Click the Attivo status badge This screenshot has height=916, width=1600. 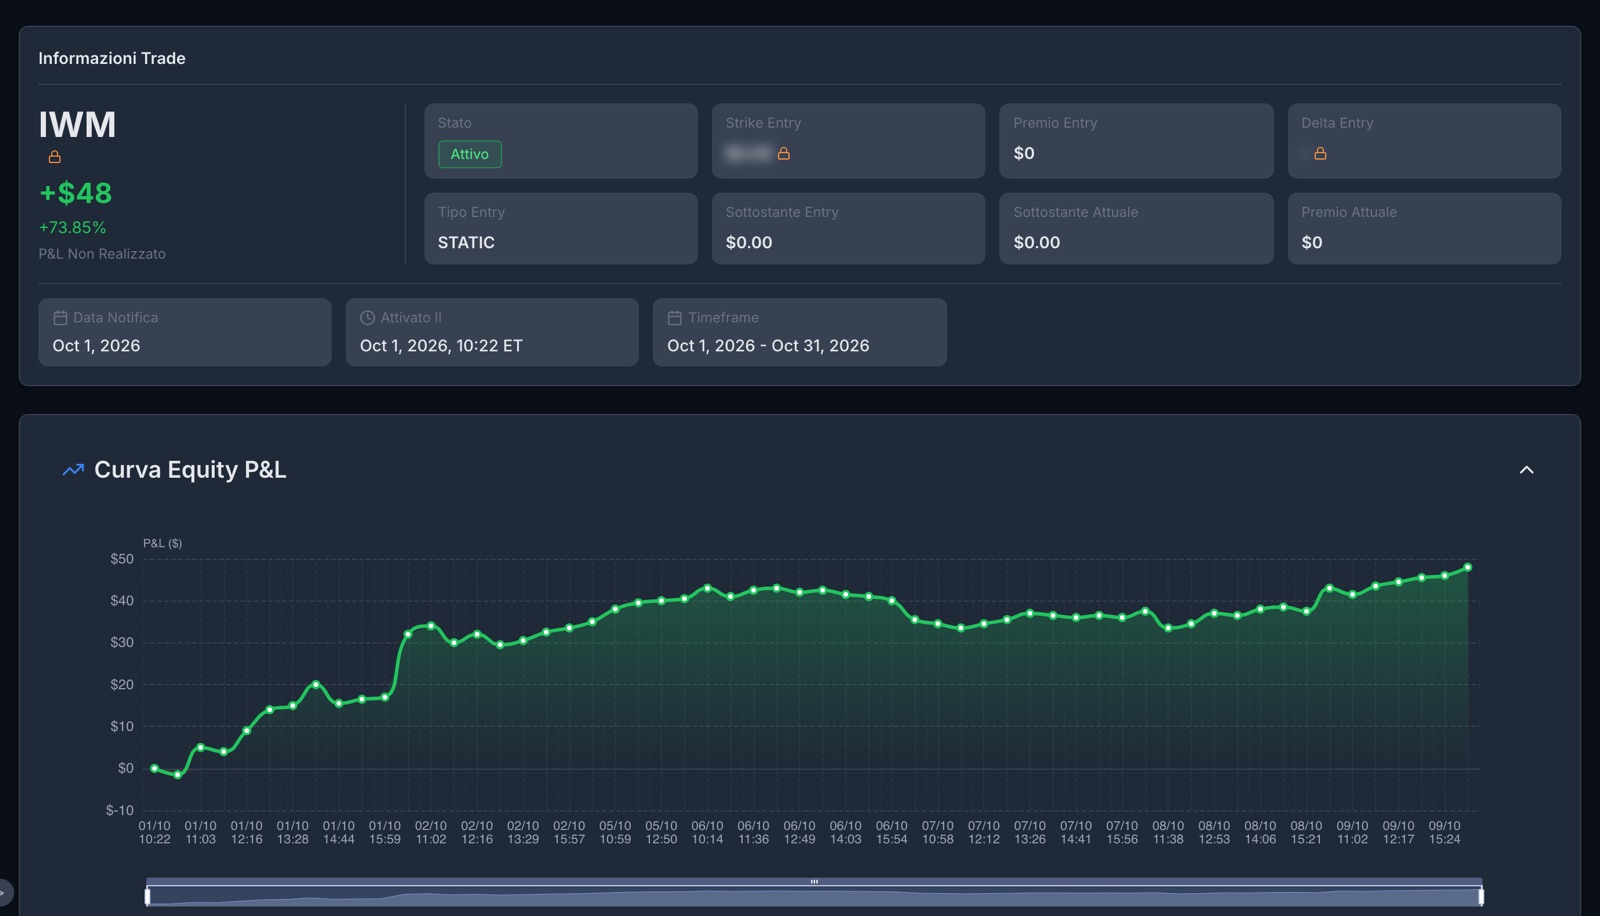point(469,154)
